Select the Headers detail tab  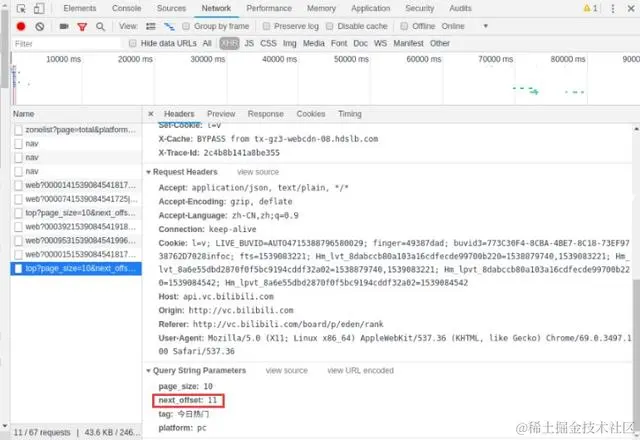point(179,114)
